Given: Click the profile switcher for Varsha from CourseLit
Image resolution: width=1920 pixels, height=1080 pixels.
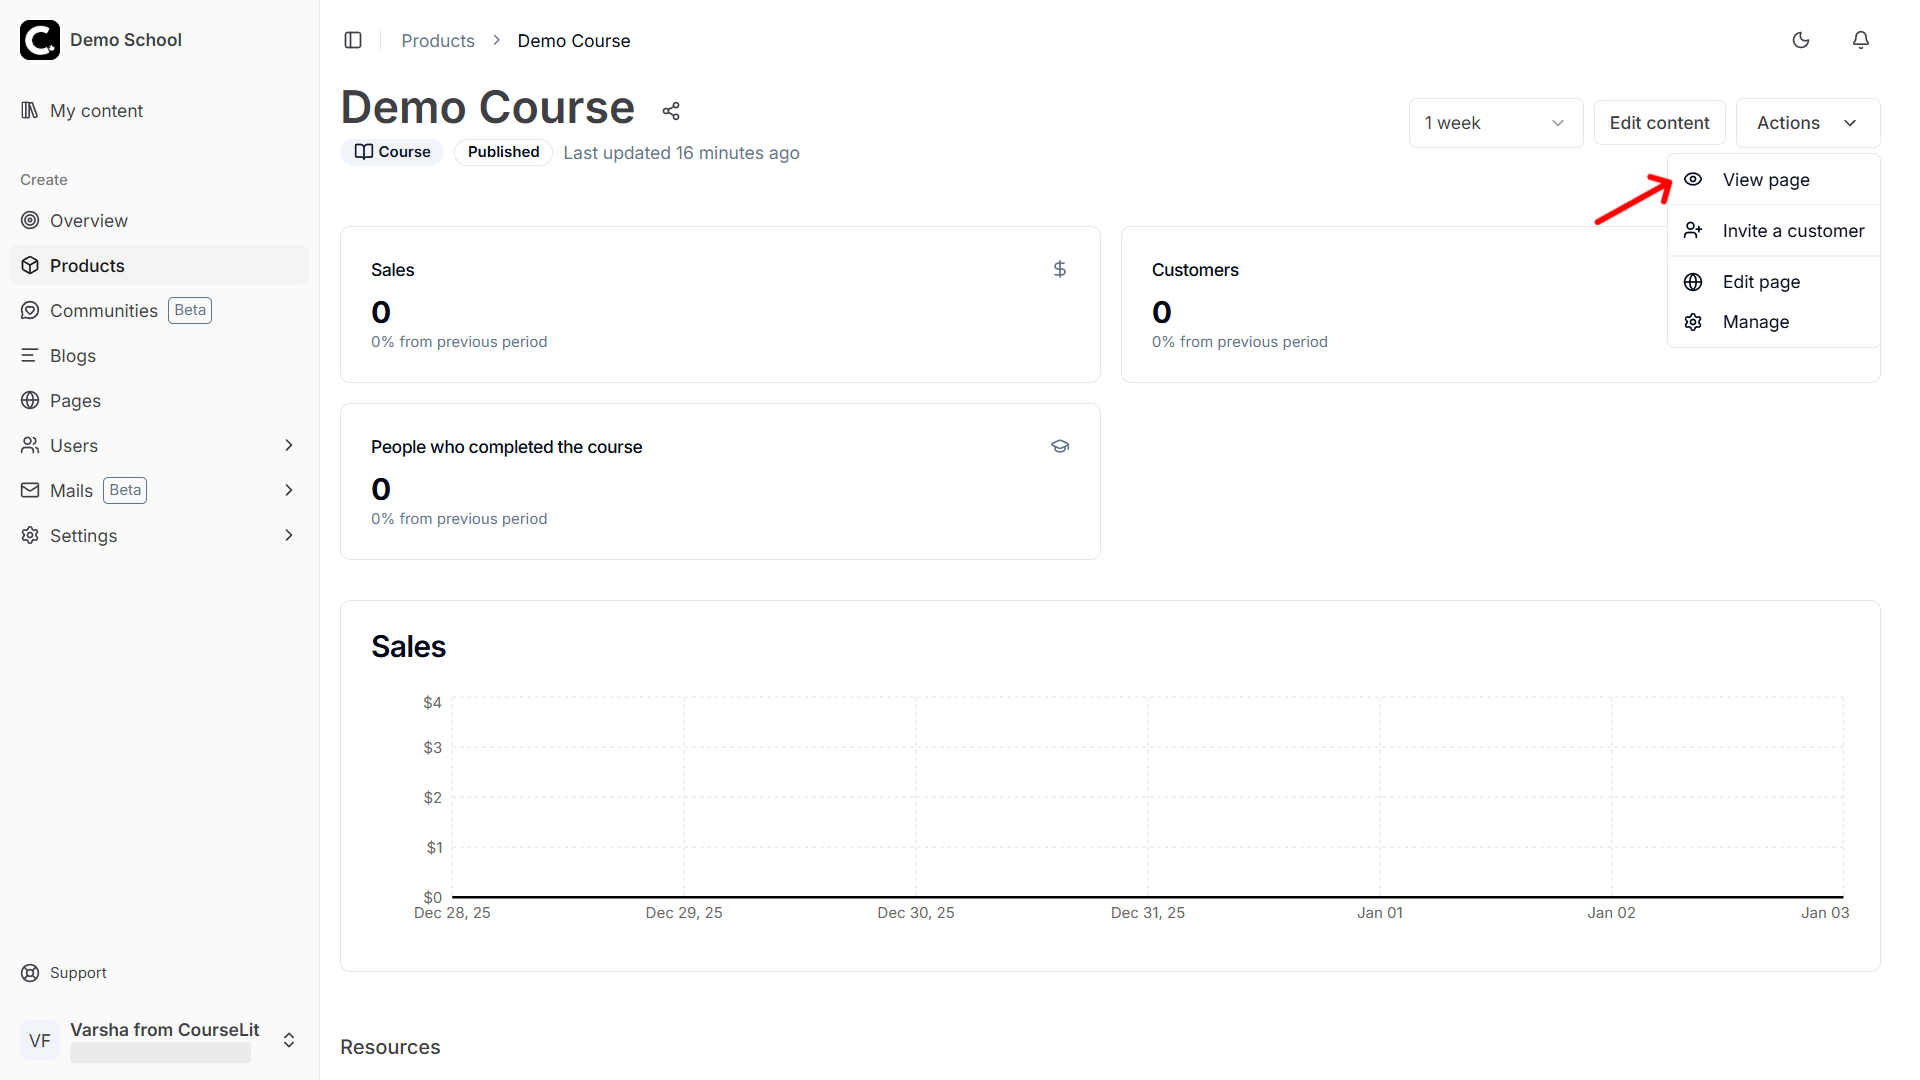Looking at the screenshot, I should pos(288,1040).
